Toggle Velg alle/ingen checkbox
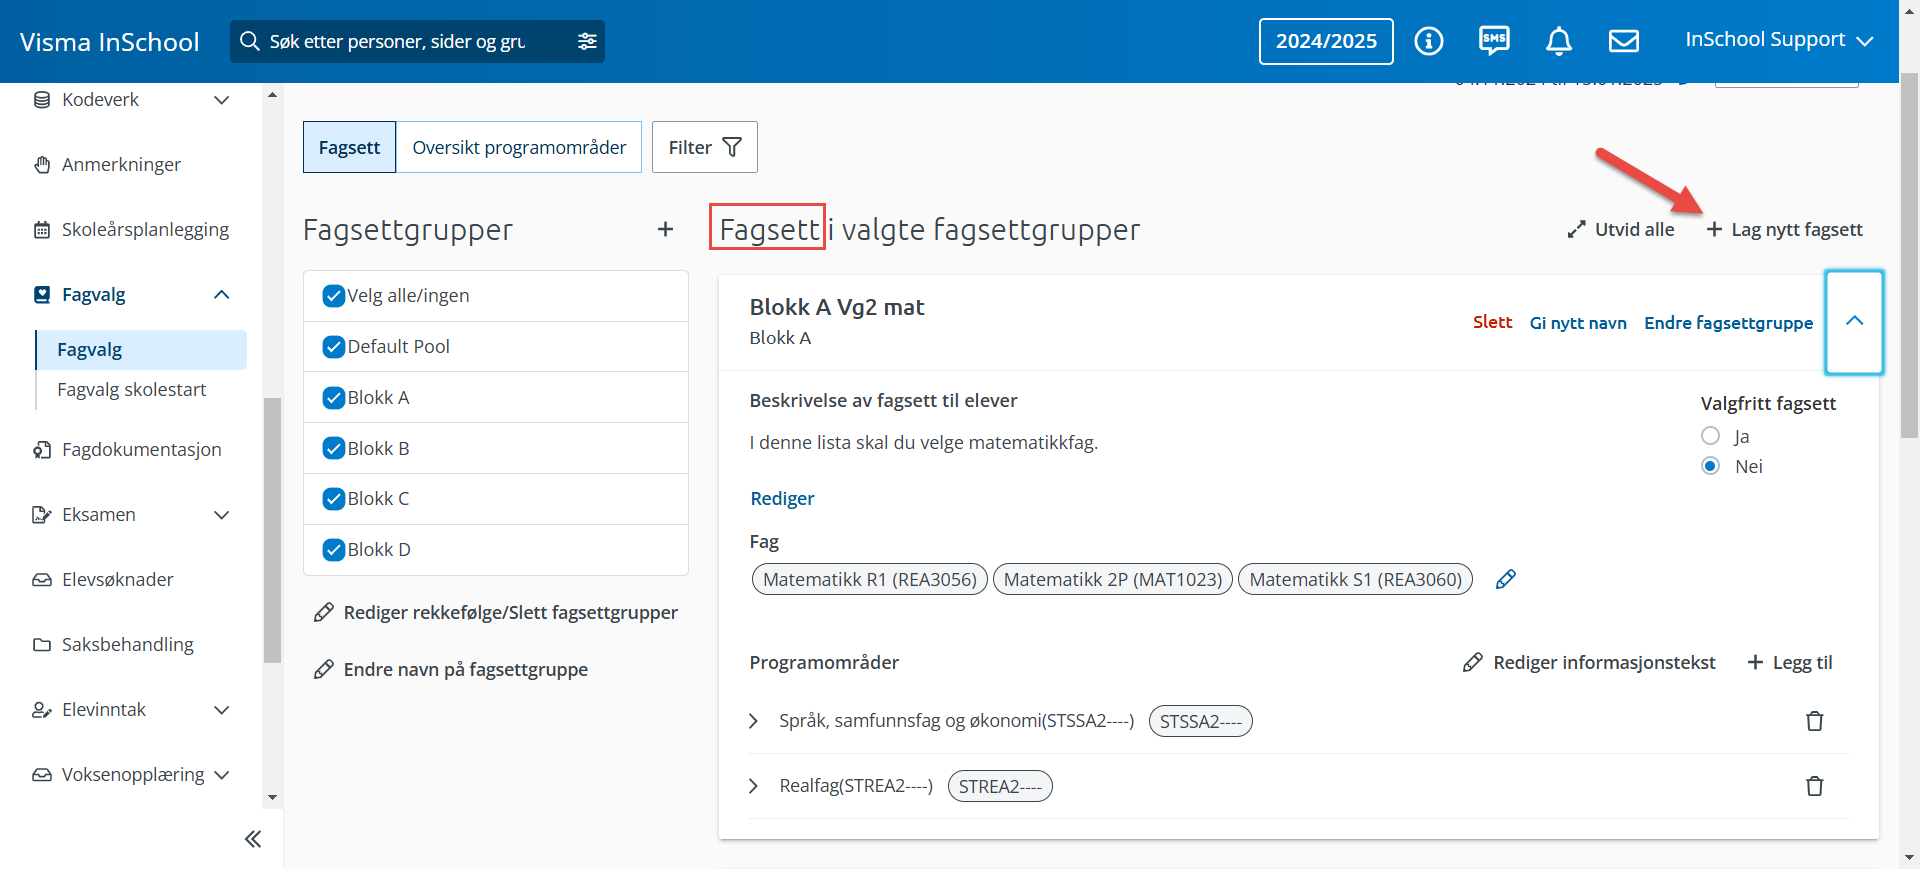This screenshot has width=1920, height=869. pos(334,296)
